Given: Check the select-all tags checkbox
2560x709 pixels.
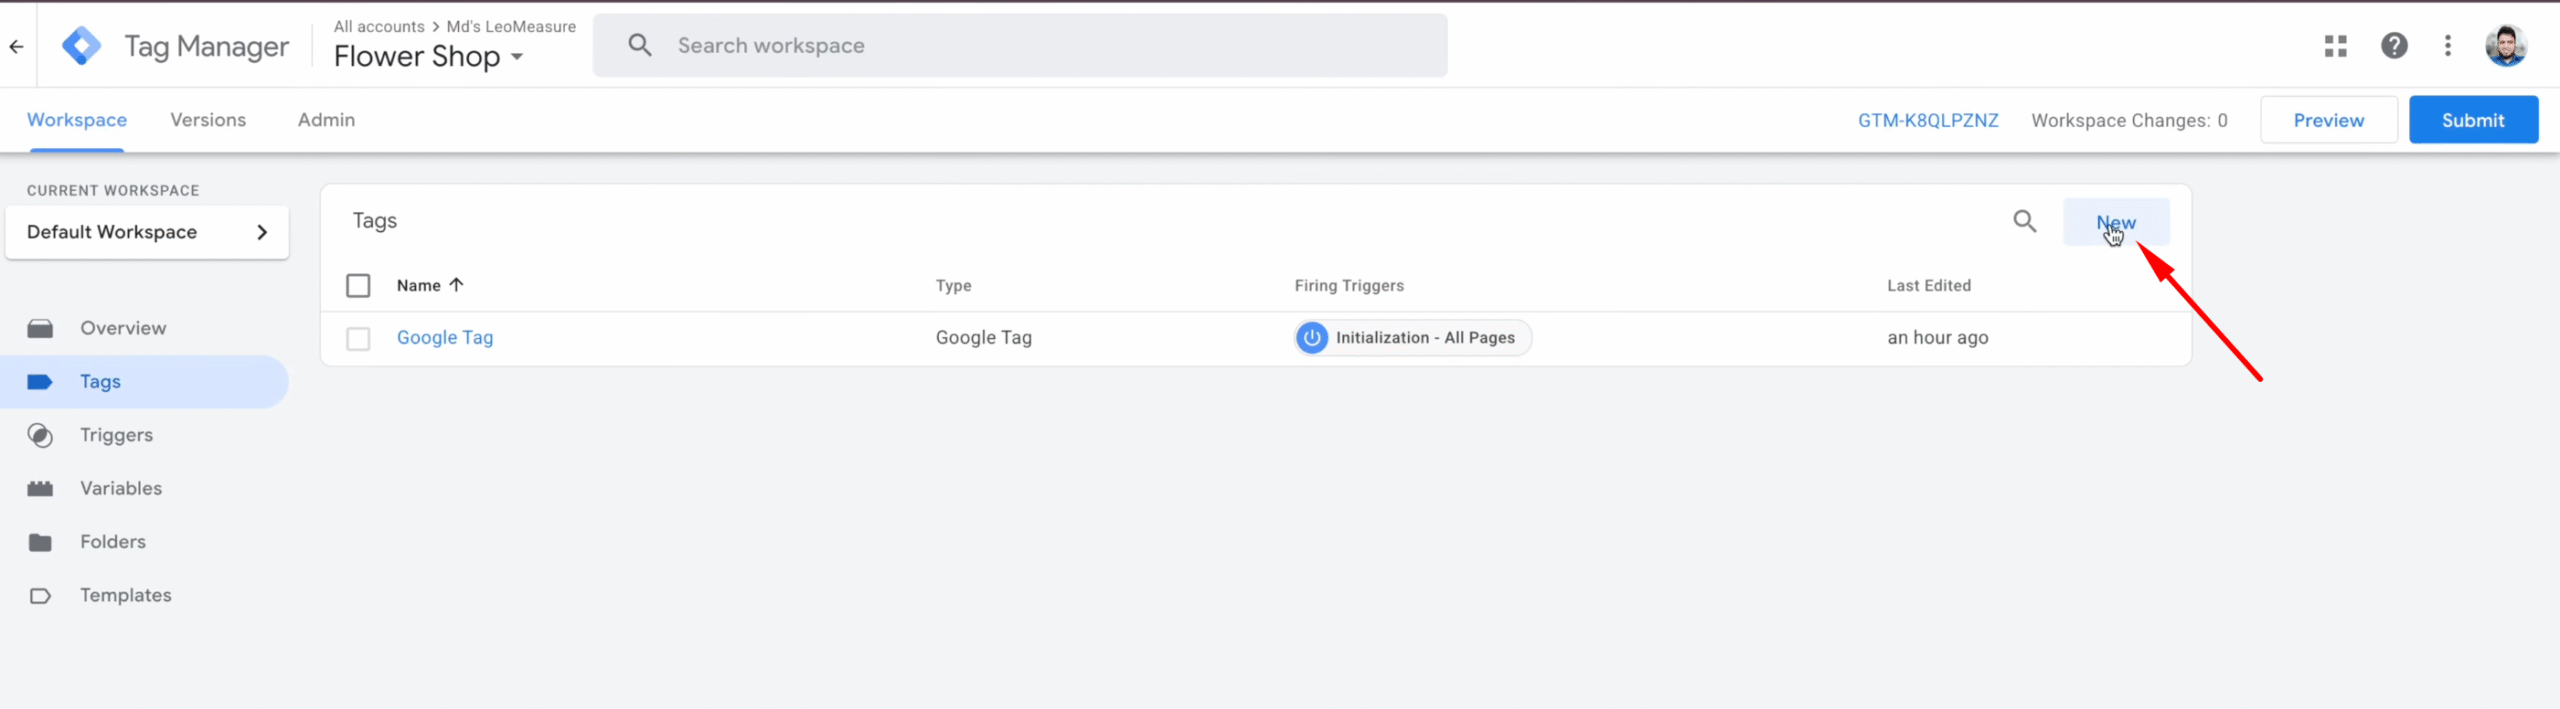Looking at the screenshot, I should click(x=358, y=286).
